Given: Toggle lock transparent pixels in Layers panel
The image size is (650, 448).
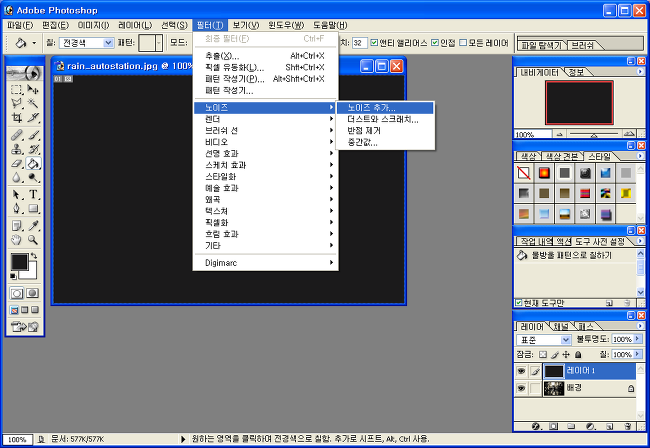Looking at the screenshot, I should click(x=543, y=355).
